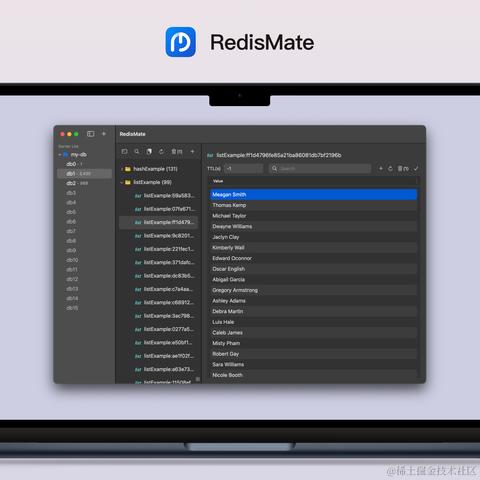Viewport: 480px width, 480px height.
Task: Click the layout icon in key list toolbar
Action: click(x=124, y=151)
